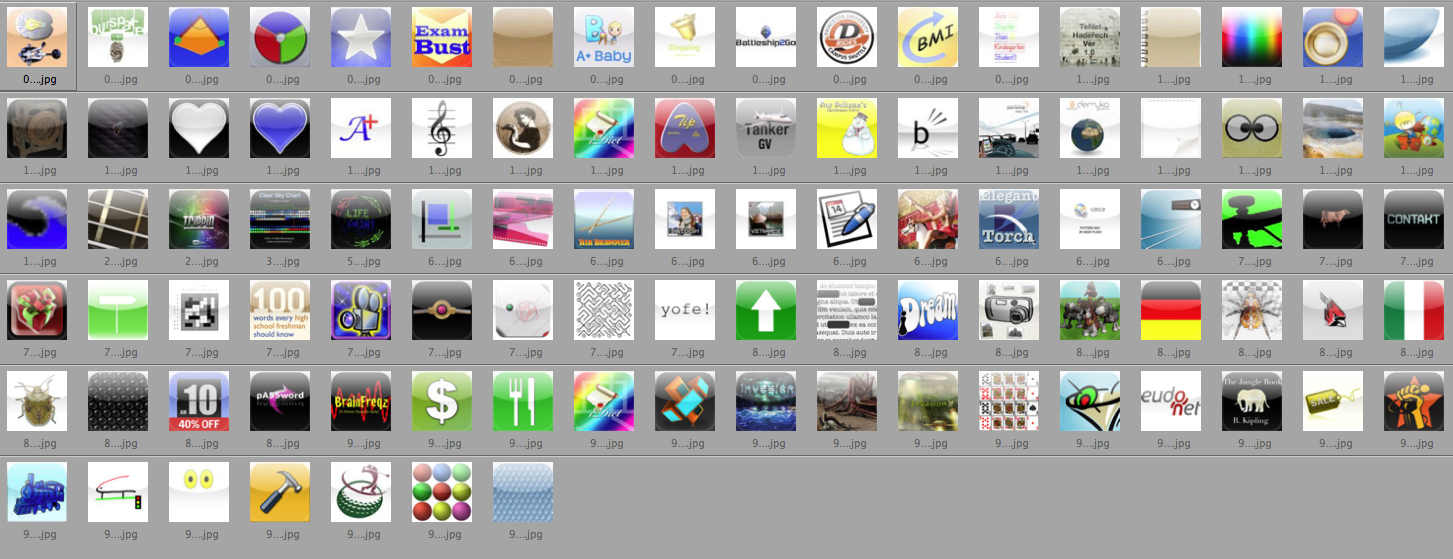Image resolution: width=1453 pixels, height=559 pixels.
Task: Select the white heart icon
Action: pos(199,128)
